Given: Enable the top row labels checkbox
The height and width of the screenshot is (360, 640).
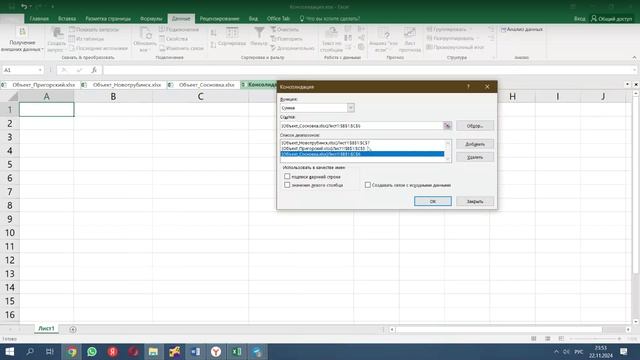Looking at the screenshot, I should coord(287,176).
